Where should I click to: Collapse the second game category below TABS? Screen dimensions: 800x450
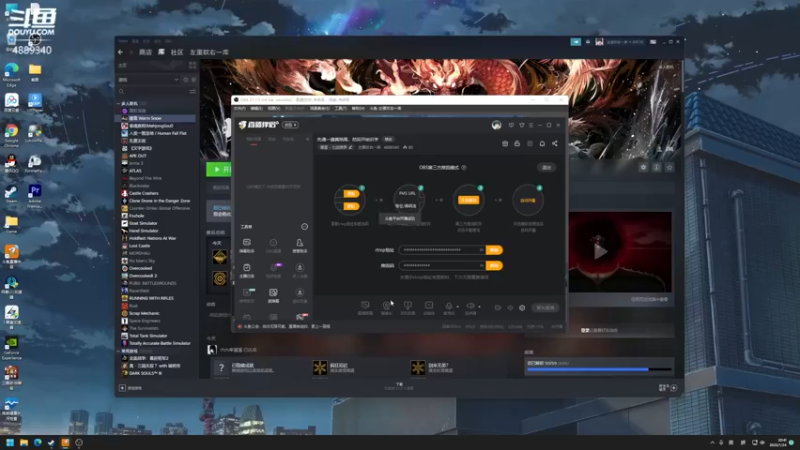pos(119,351)
